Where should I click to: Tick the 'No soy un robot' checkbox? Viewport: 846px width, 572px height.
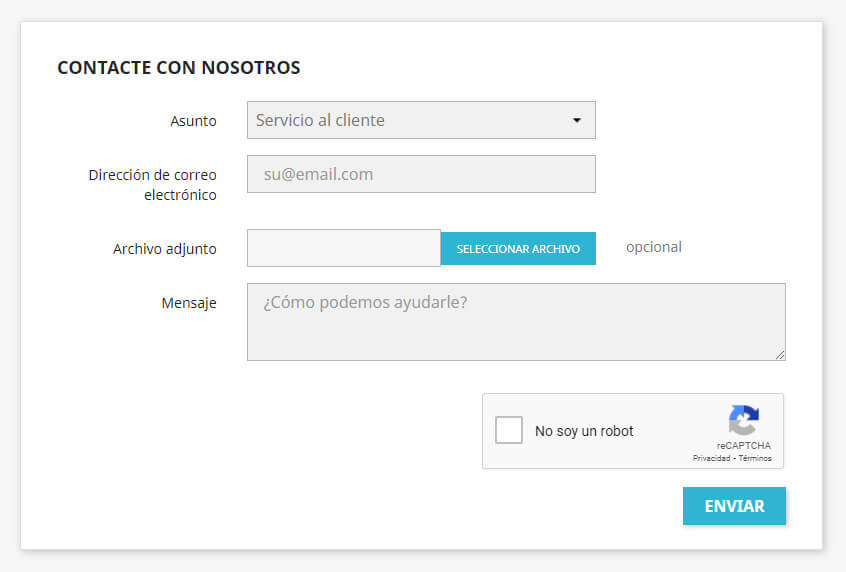pos(509,430)
